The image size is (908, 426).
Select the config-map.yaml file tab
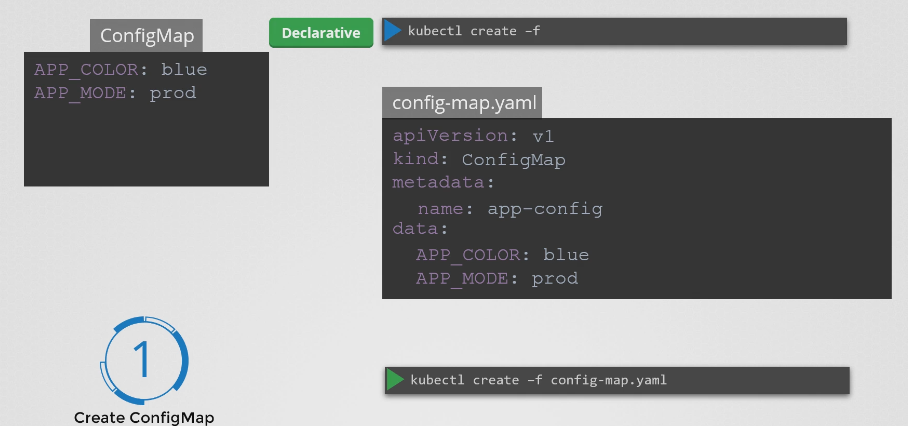[462, 103]
